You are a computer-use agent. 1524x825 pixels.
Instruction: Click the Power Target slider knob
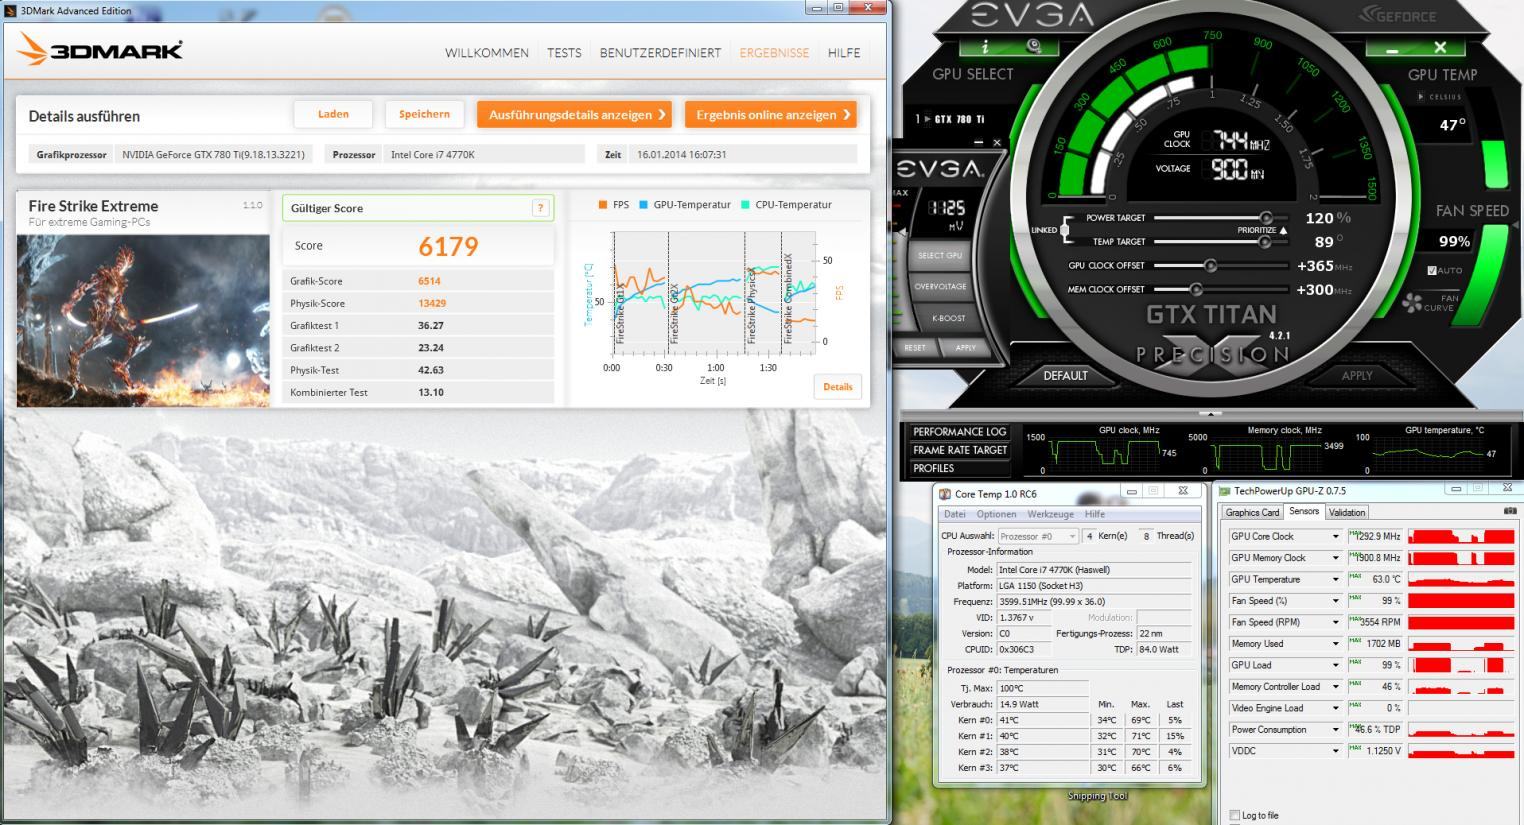[x=1266, y=218]
